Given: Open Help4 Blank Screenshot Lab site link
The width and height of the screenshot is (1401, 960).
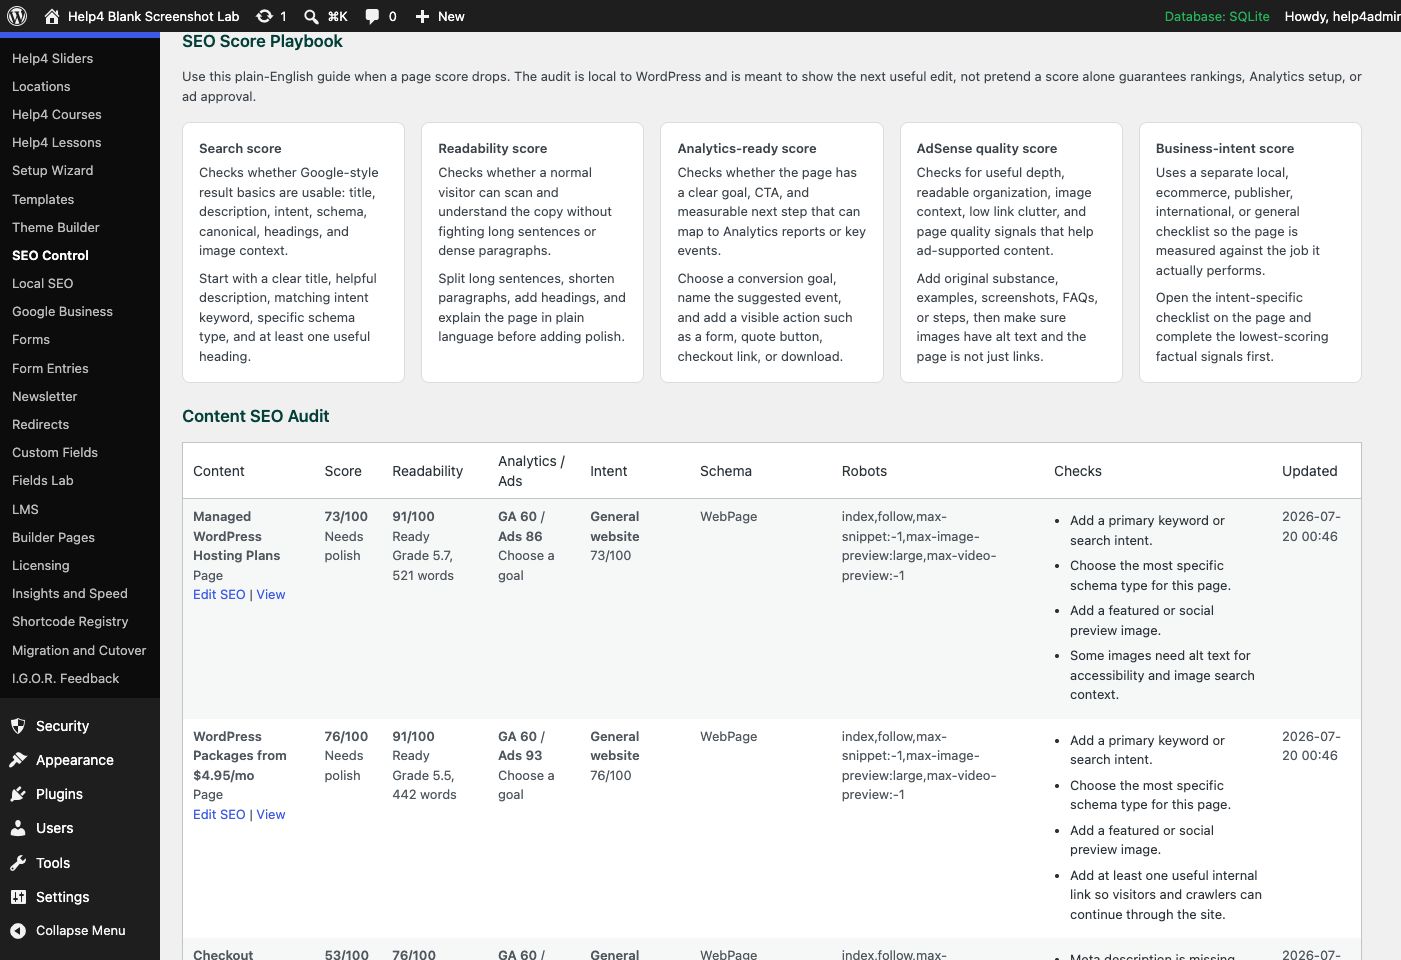Looking at the screenshot, I should pos(153,16).
